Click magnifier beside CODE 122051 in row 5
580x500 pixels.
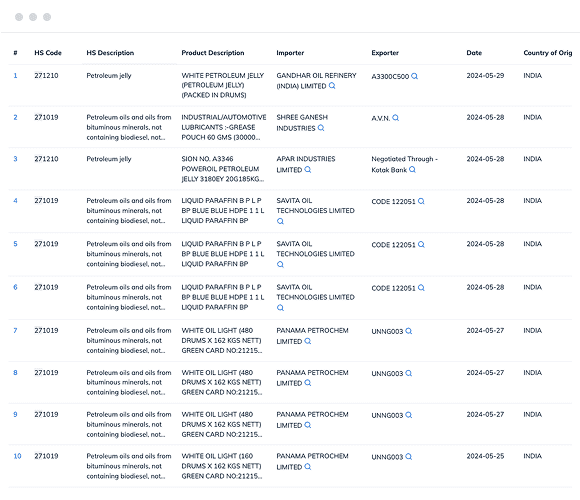click(421, 244)
